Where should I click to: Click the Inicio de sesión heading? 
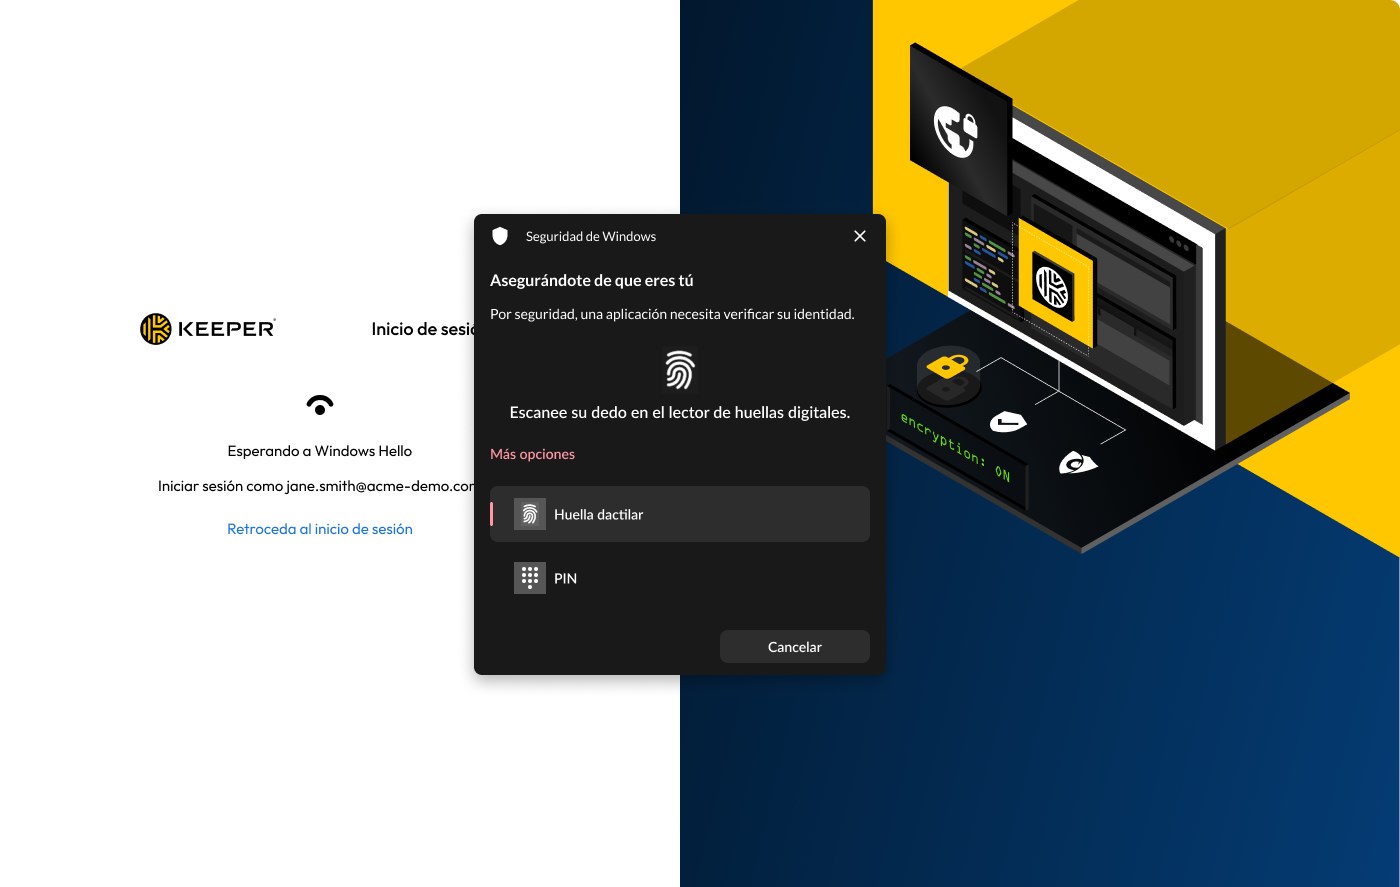(423, 329)
